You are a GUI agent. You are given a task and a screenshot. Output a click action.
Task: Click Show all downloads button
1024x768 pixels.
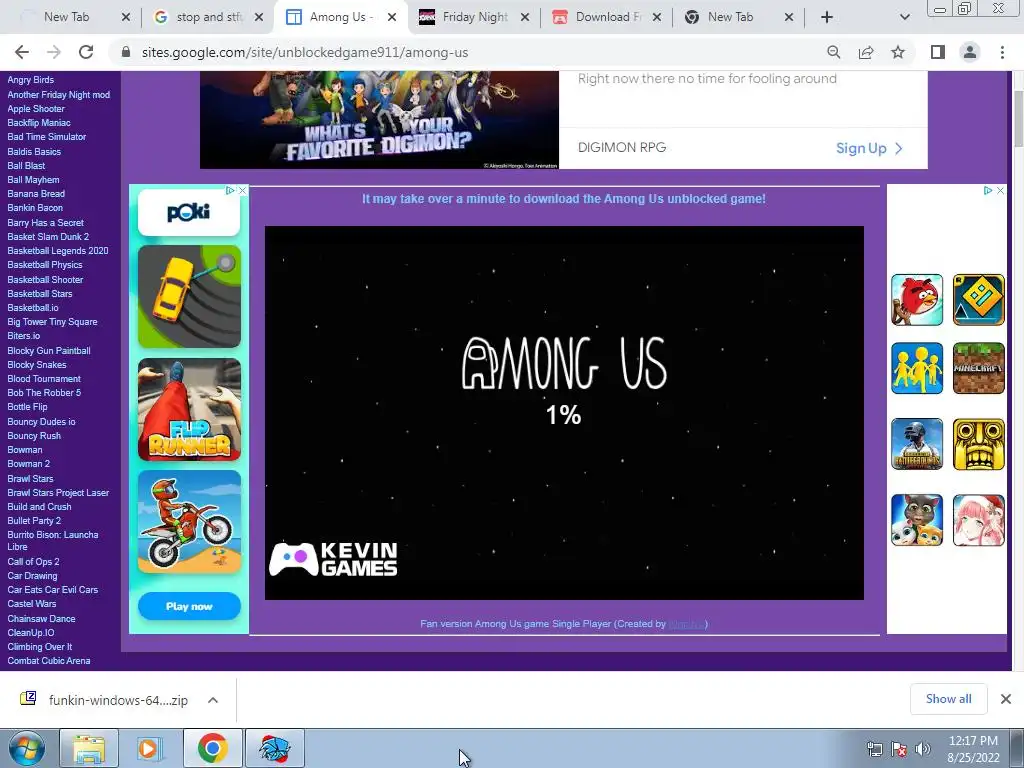(x=948, y=699)
